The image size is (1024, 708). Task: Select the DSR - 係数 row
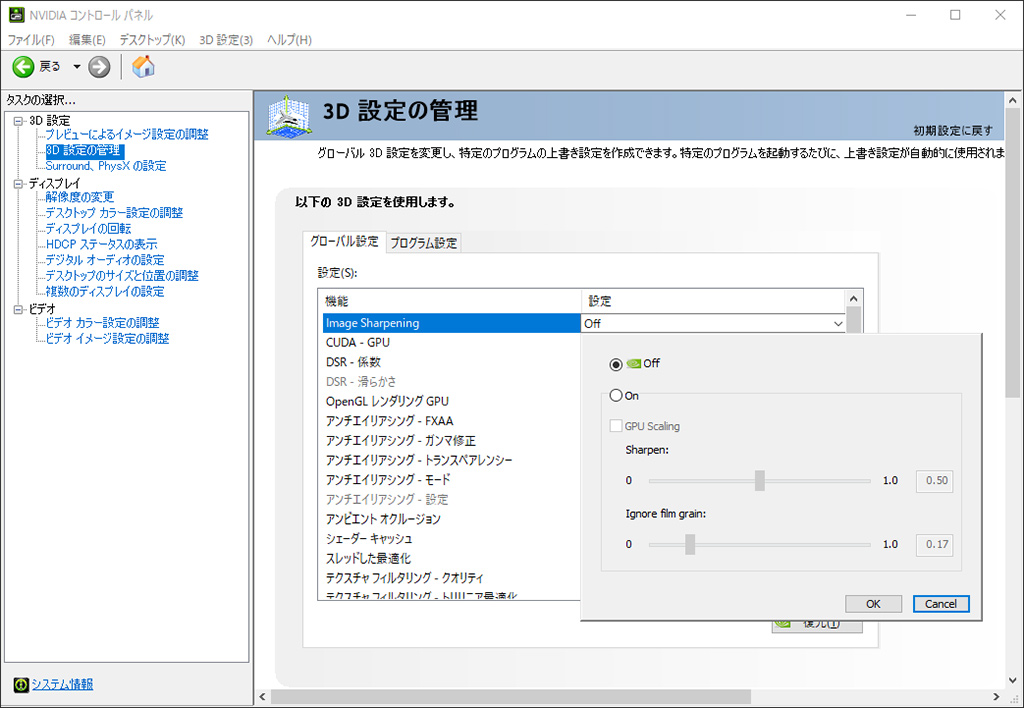(451, 362)
